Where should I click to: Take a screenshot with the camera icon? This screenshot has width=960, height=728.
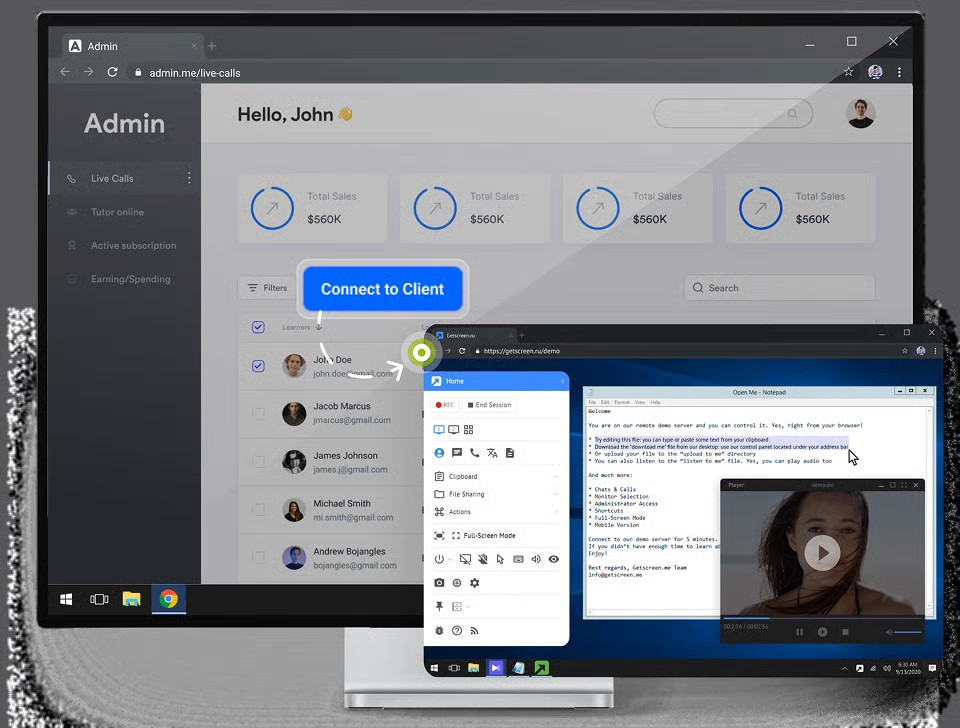(x=439, y=583)
